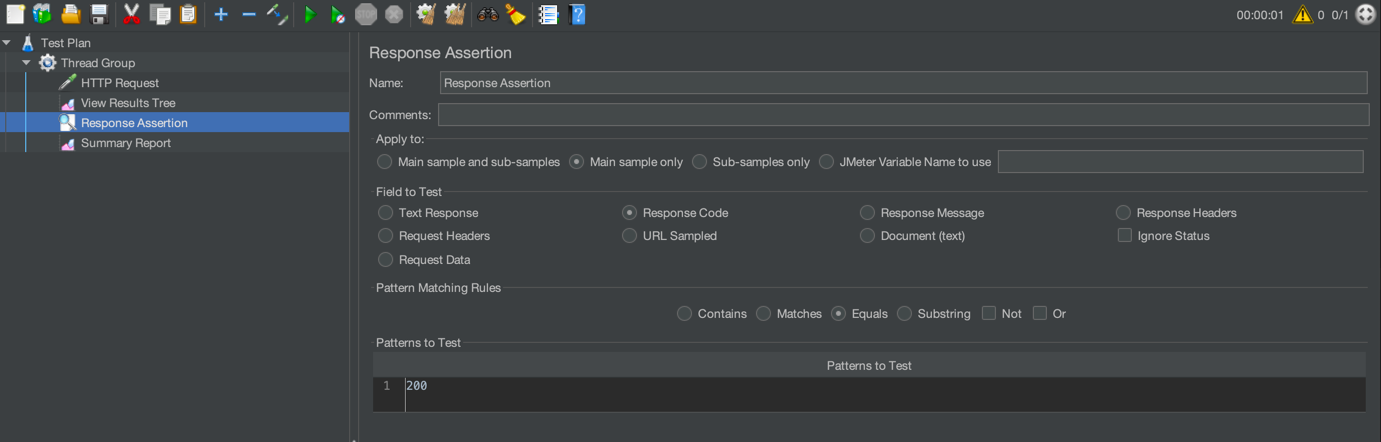Click the yellow warning triangle log icon
This screenshot has height=442, width=1381.
coord(1302,14)
